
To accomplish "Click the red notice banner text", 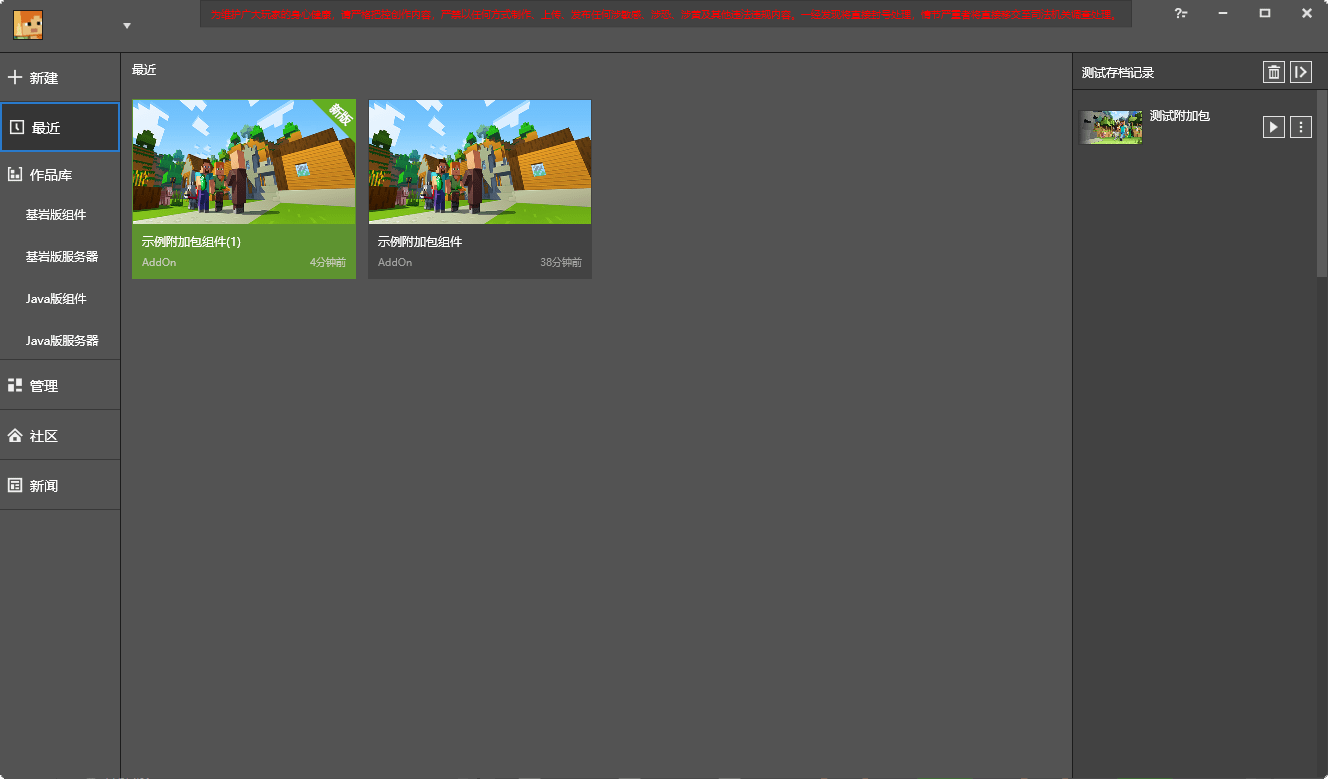I will [665, 15].
